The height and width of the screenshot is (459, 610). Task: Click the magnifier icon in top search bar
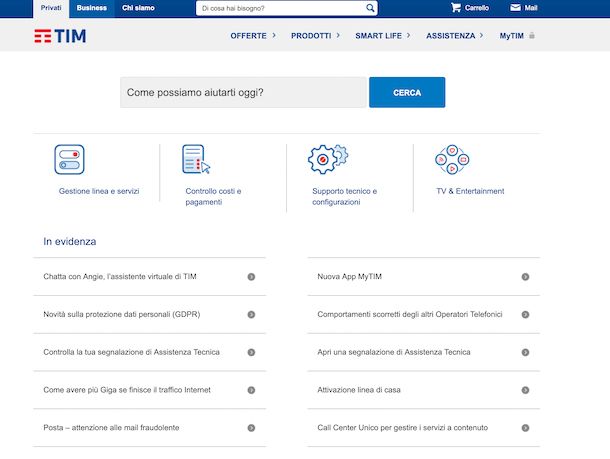370,8
